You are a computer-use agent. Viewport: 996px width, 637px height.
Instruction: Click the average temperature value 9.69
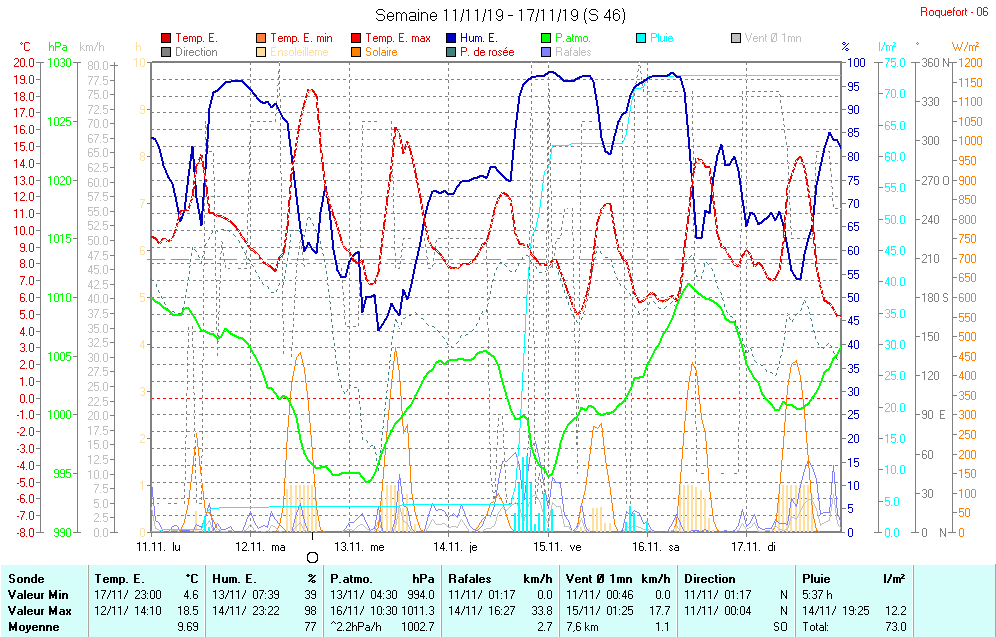188,627
